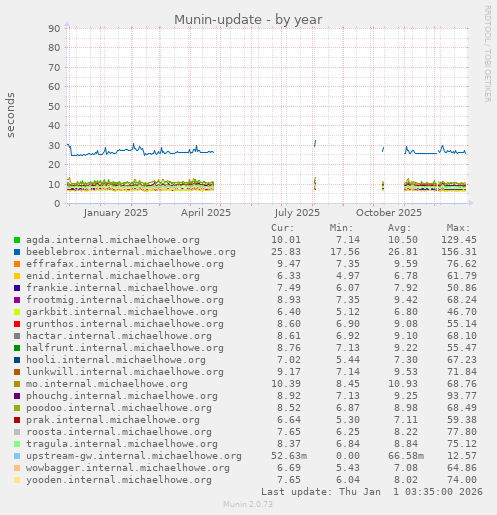Click the Cur: column header

[x=283, y=228]
